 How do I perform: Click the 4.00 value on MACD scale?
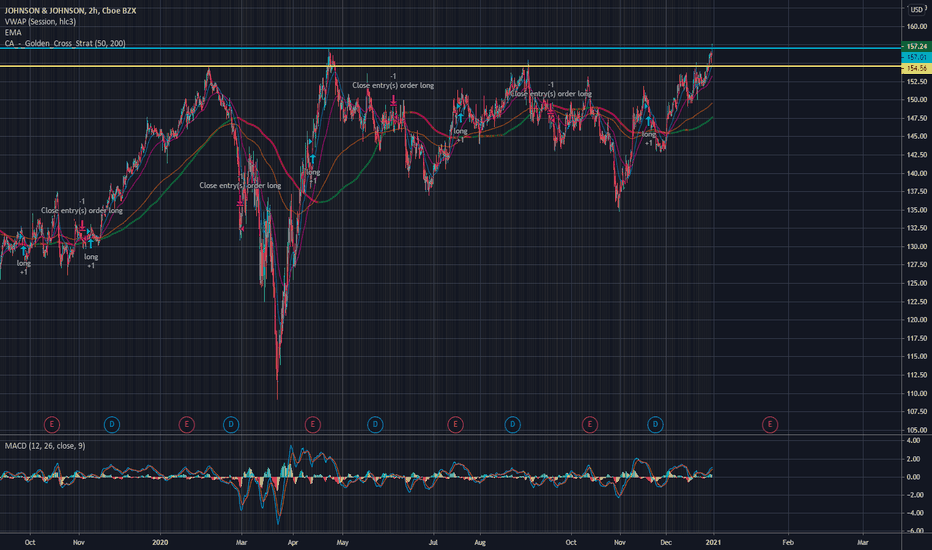[x=914, y=441]
